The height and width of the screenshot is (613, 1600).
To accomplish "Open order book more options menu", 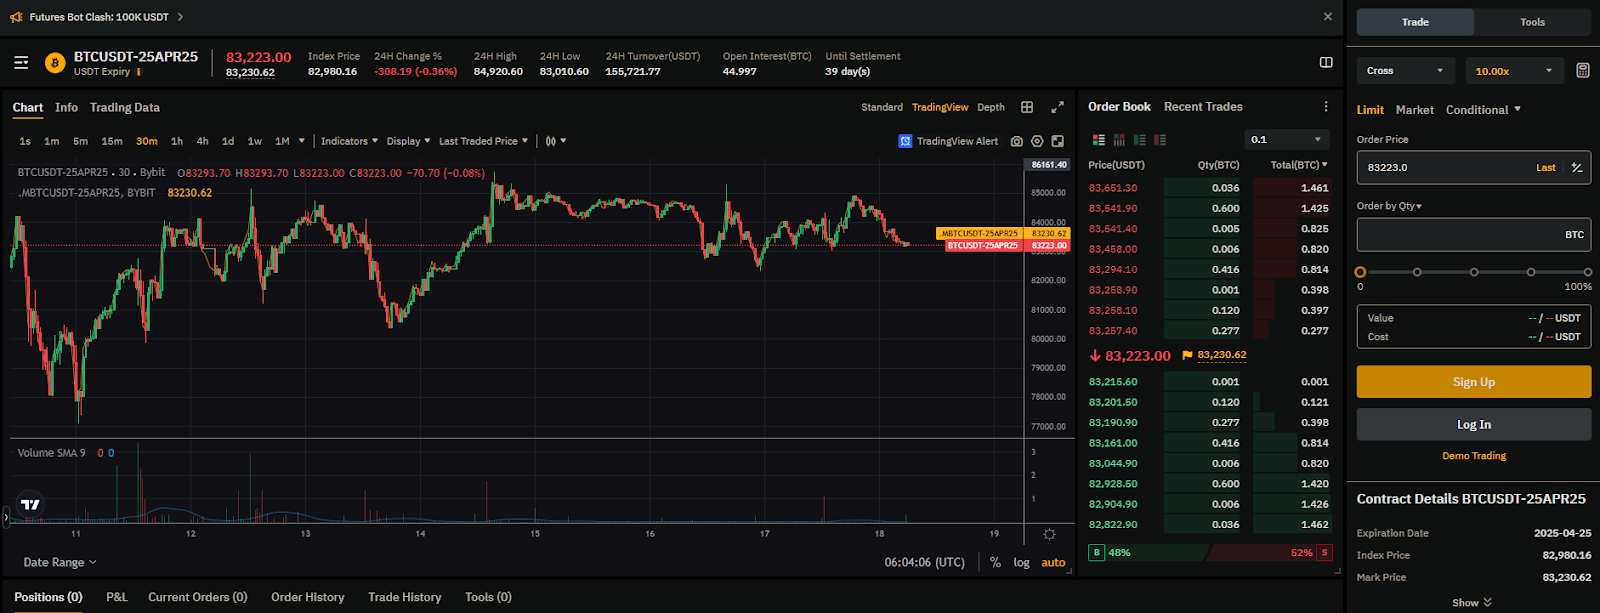I will point(1326,107).
